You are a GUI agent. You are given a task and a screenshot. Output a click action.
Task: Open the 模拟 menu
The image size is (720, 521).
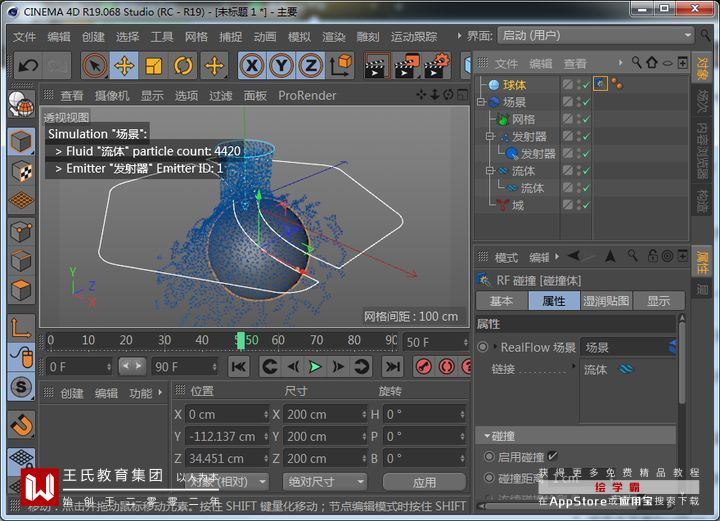(299, 36)
